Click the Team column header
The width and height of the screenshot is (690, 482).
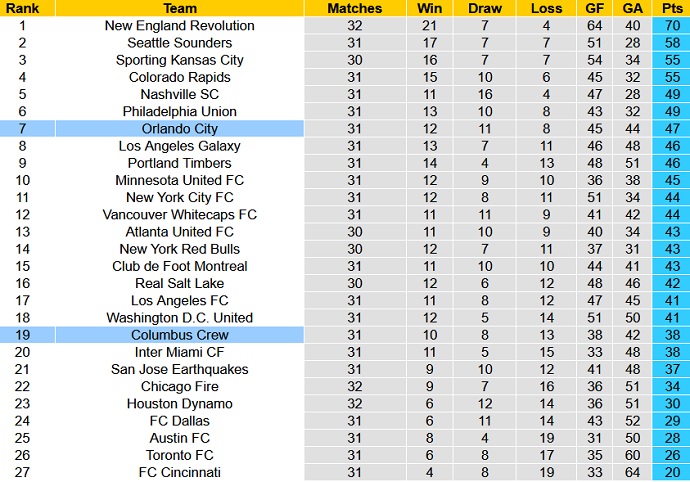[179, 8]
